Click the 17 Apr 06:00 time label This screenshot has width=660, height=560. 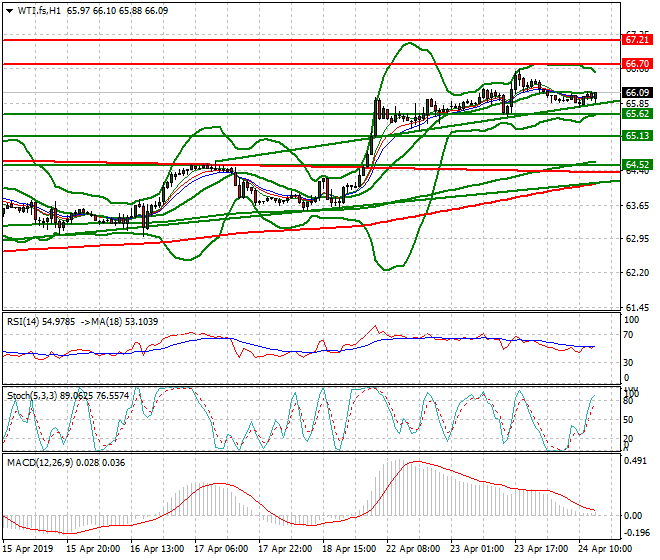pos(221,549)
